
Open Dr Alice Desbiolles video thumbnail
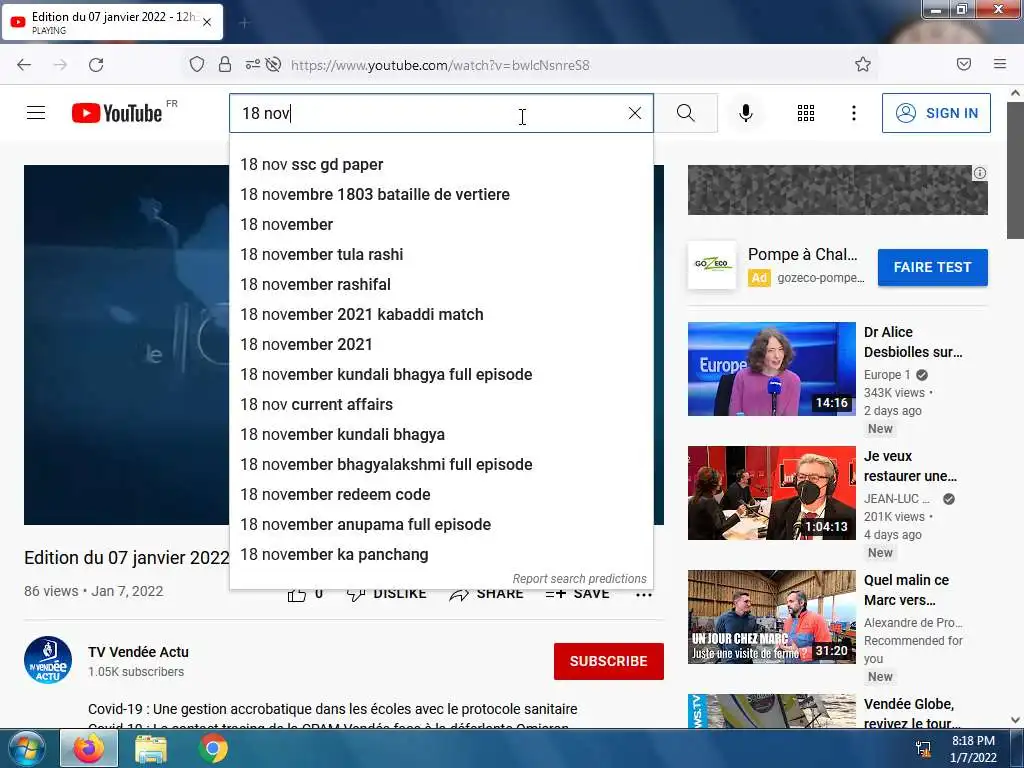click(x=771, y=369)
